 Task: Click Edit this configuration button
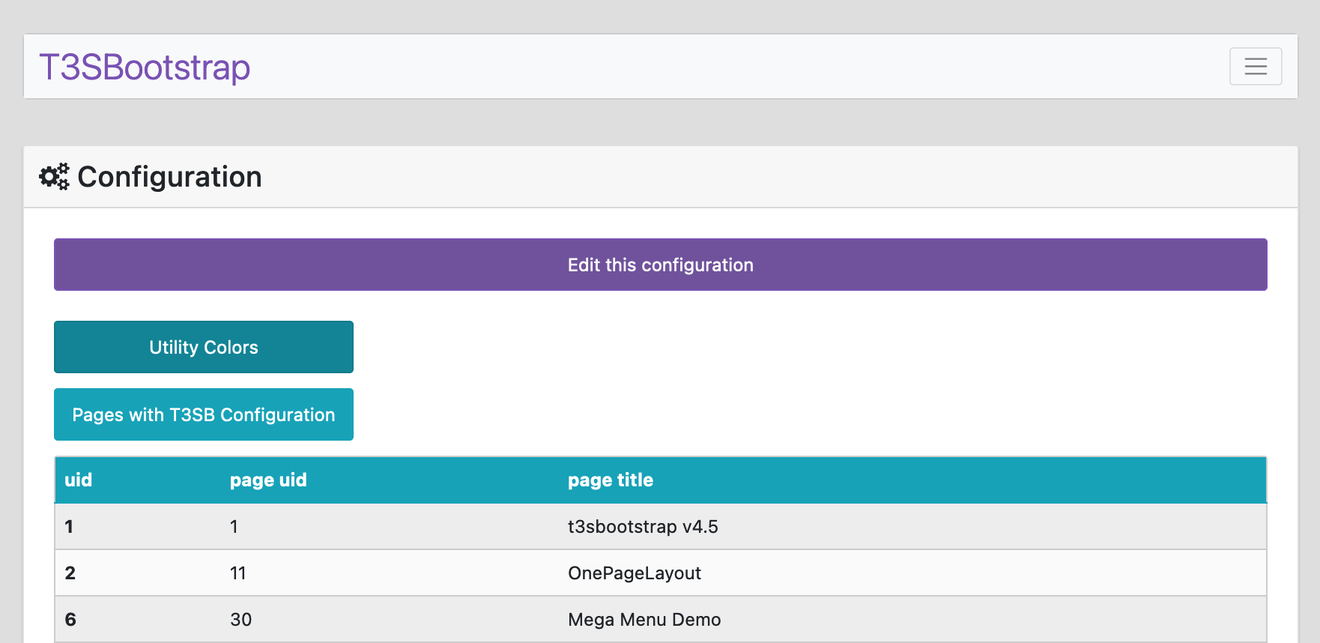(x=660, y=265)
